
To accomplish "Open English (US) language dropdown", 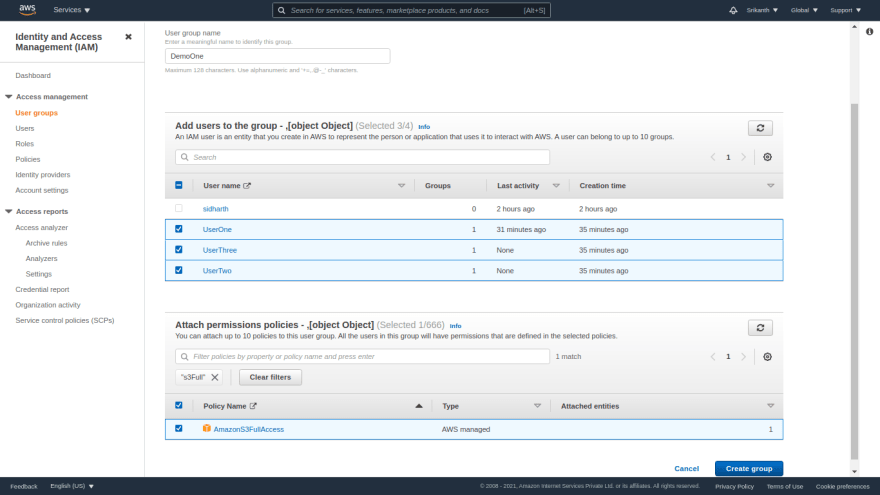I will coord(72,486).
